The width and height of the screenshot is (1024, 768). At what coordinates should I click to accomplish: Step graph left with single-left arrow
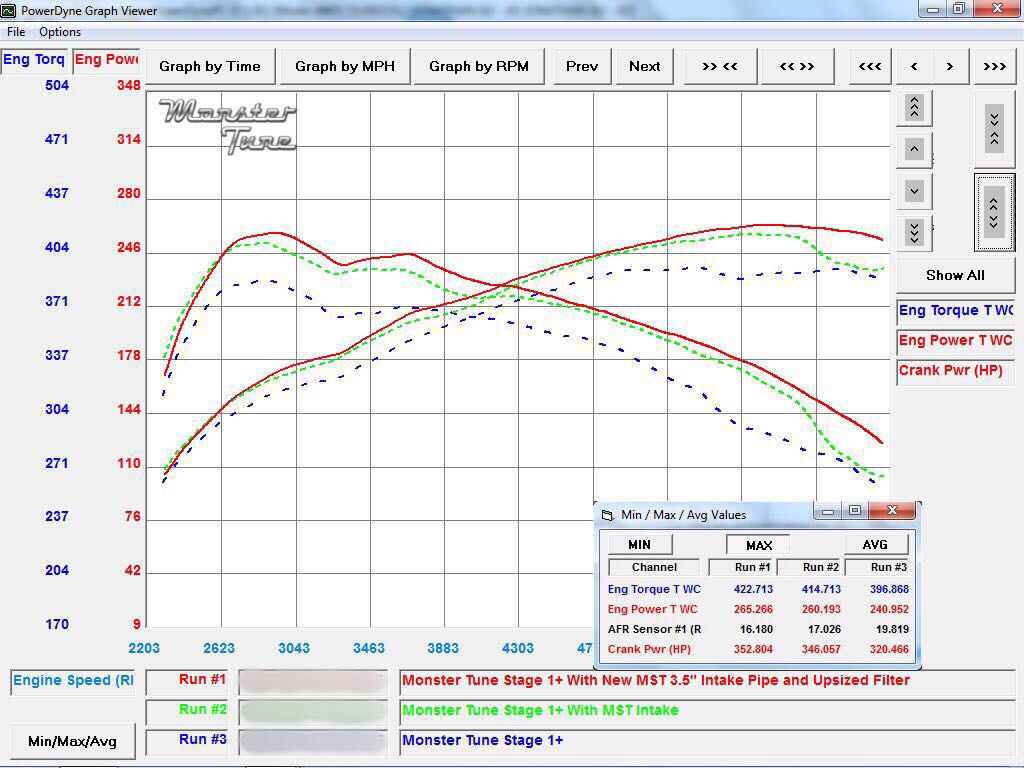[914, 66]
